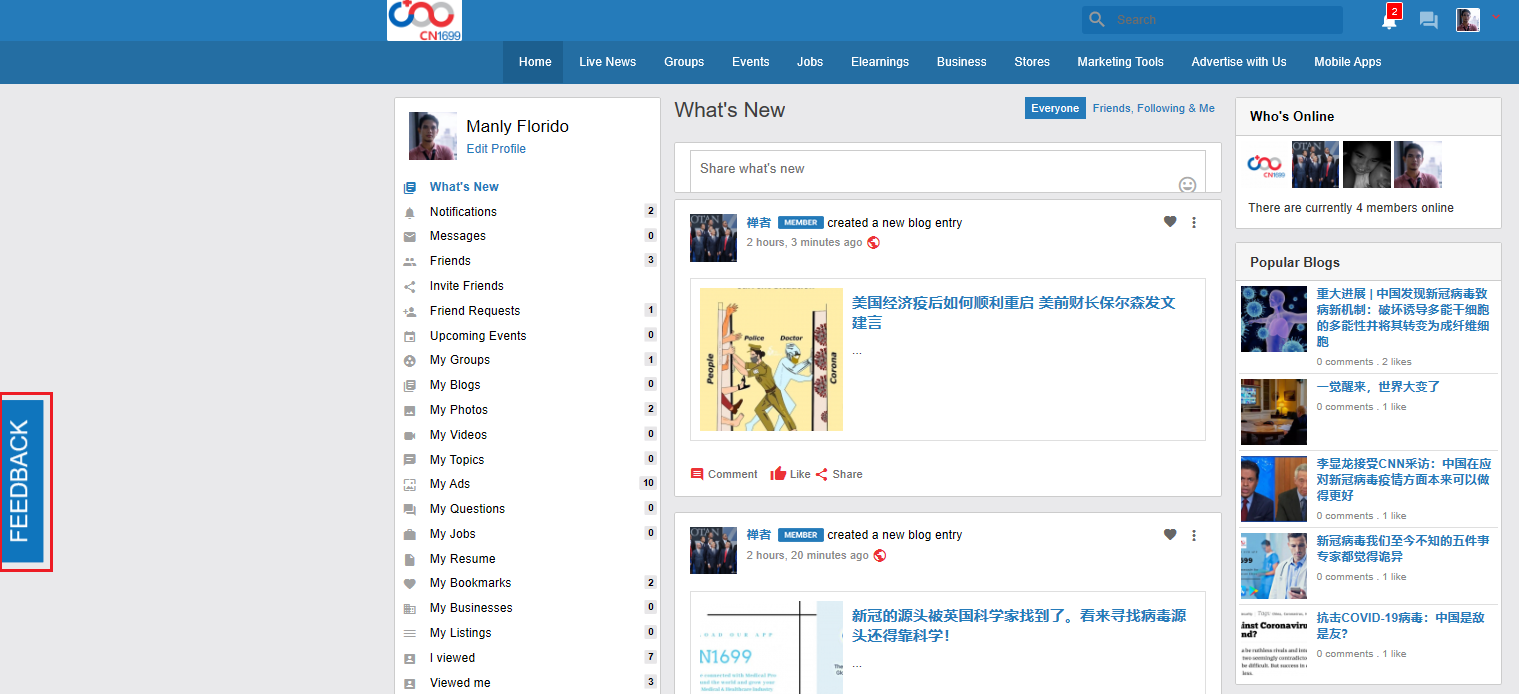The width and height of the screenshot is (1519, 694).
Task: Click the search magnifier icon
Action: tap(1097, 20)
